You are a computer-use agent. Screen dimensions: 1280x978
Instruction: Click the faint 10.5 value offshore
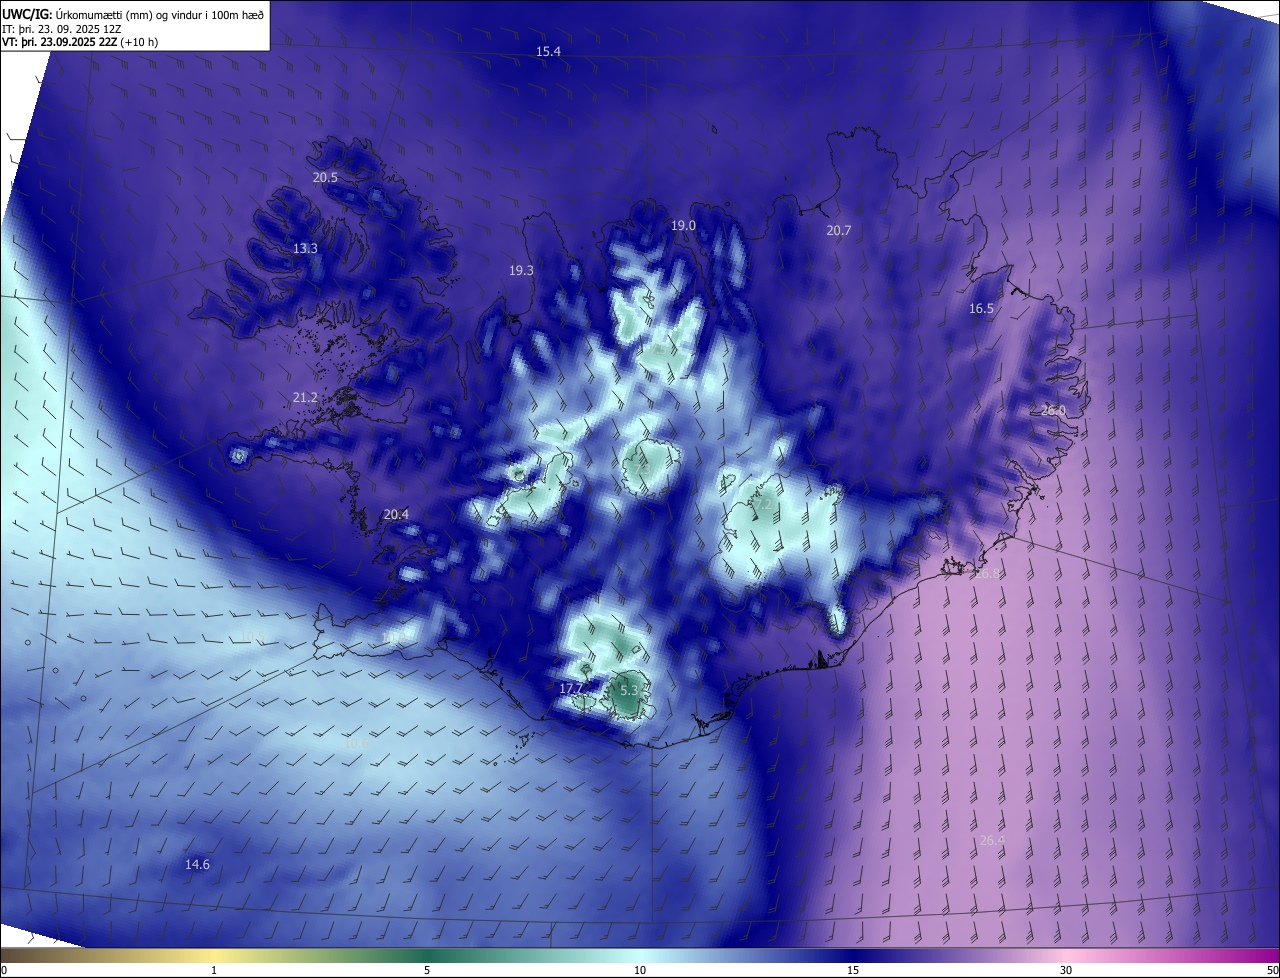pyautogui.click(x=252, y=637)
